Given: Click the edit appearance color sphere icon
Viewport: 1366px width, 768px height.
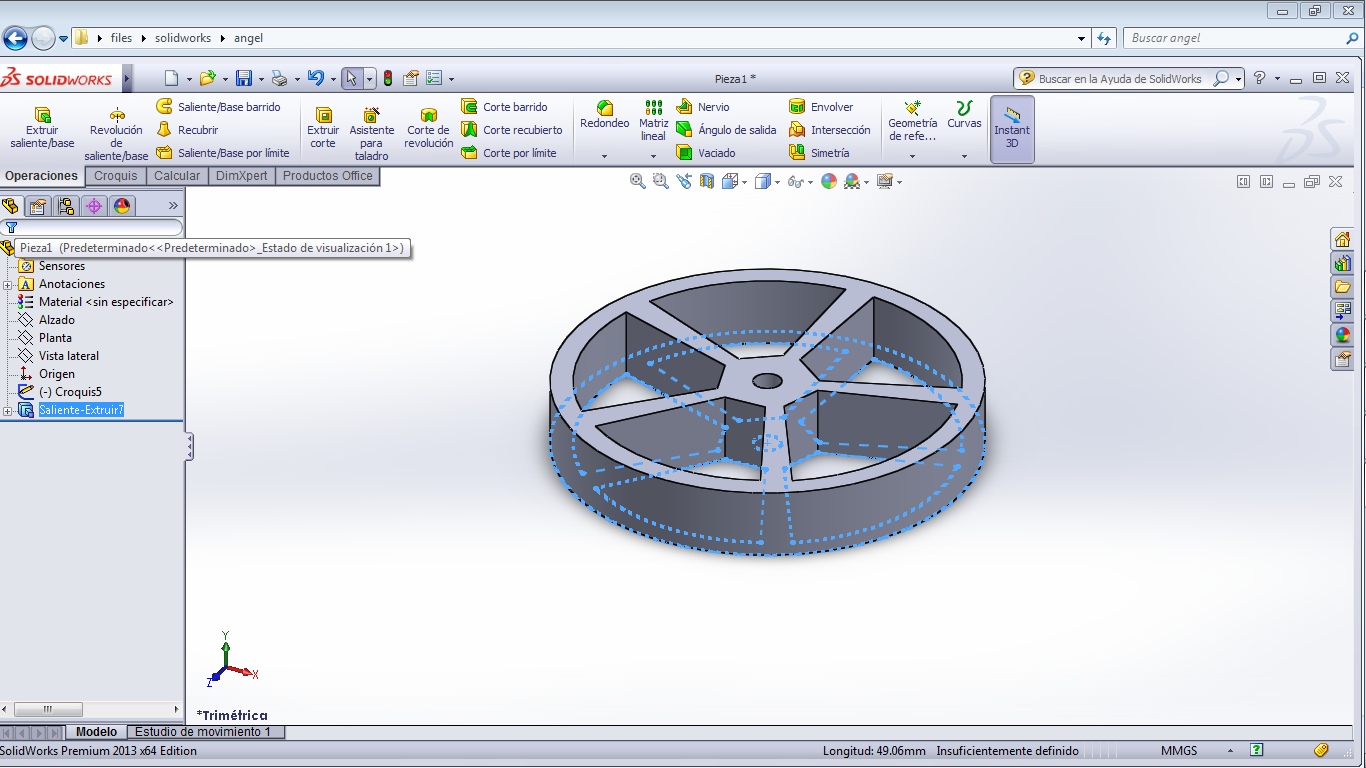Looking at the screenshot, I should pyautogui.click(x=828, y=181).
